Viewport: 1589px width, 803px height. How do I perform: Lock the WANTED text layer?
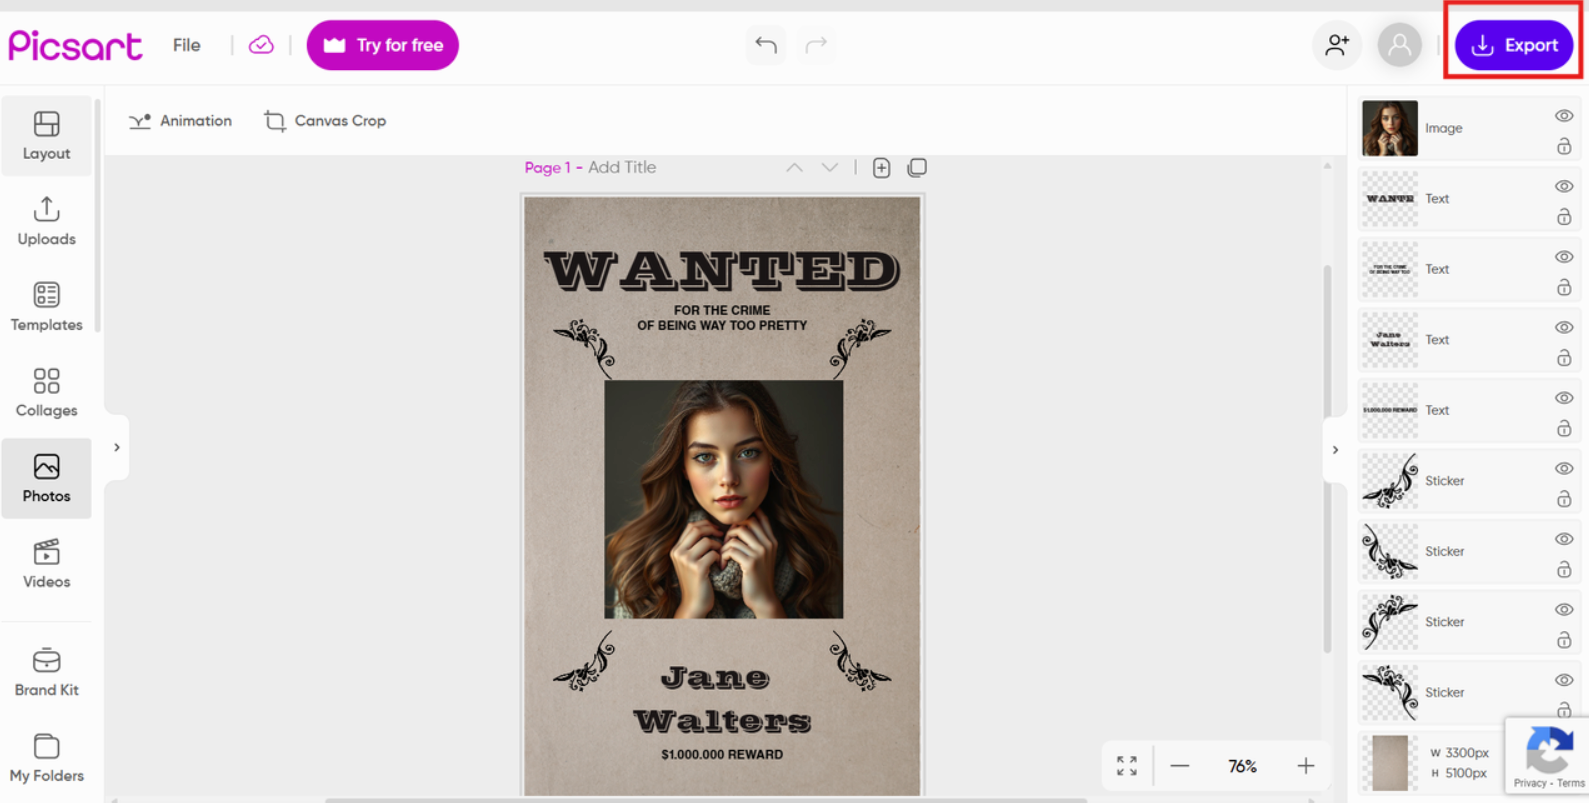coord(1564,217)
